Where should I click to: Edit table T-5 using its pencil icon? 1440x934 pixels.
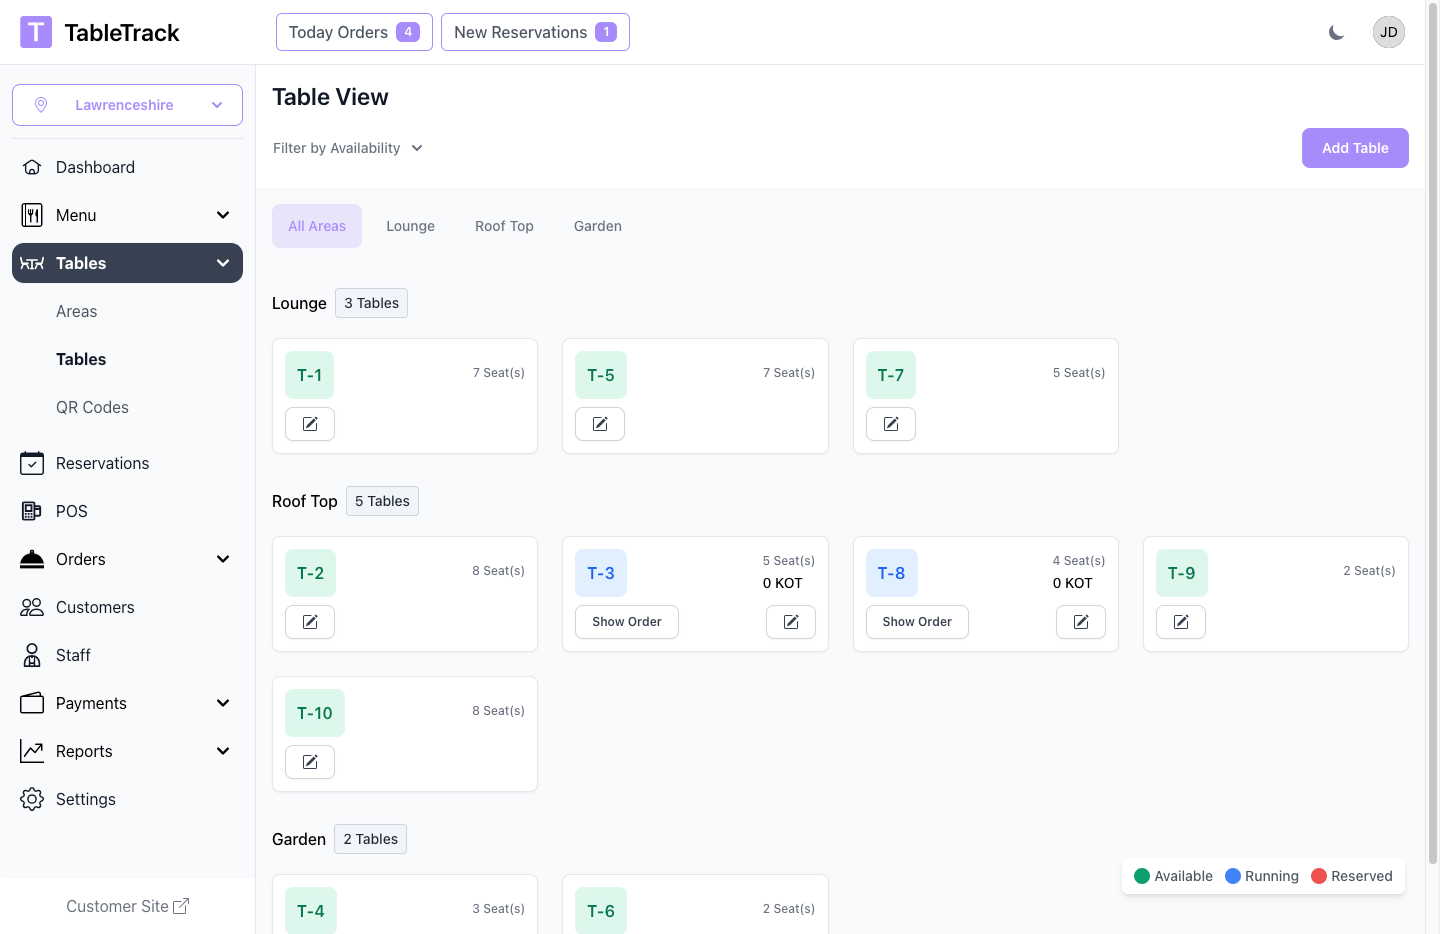pos(600,424)
